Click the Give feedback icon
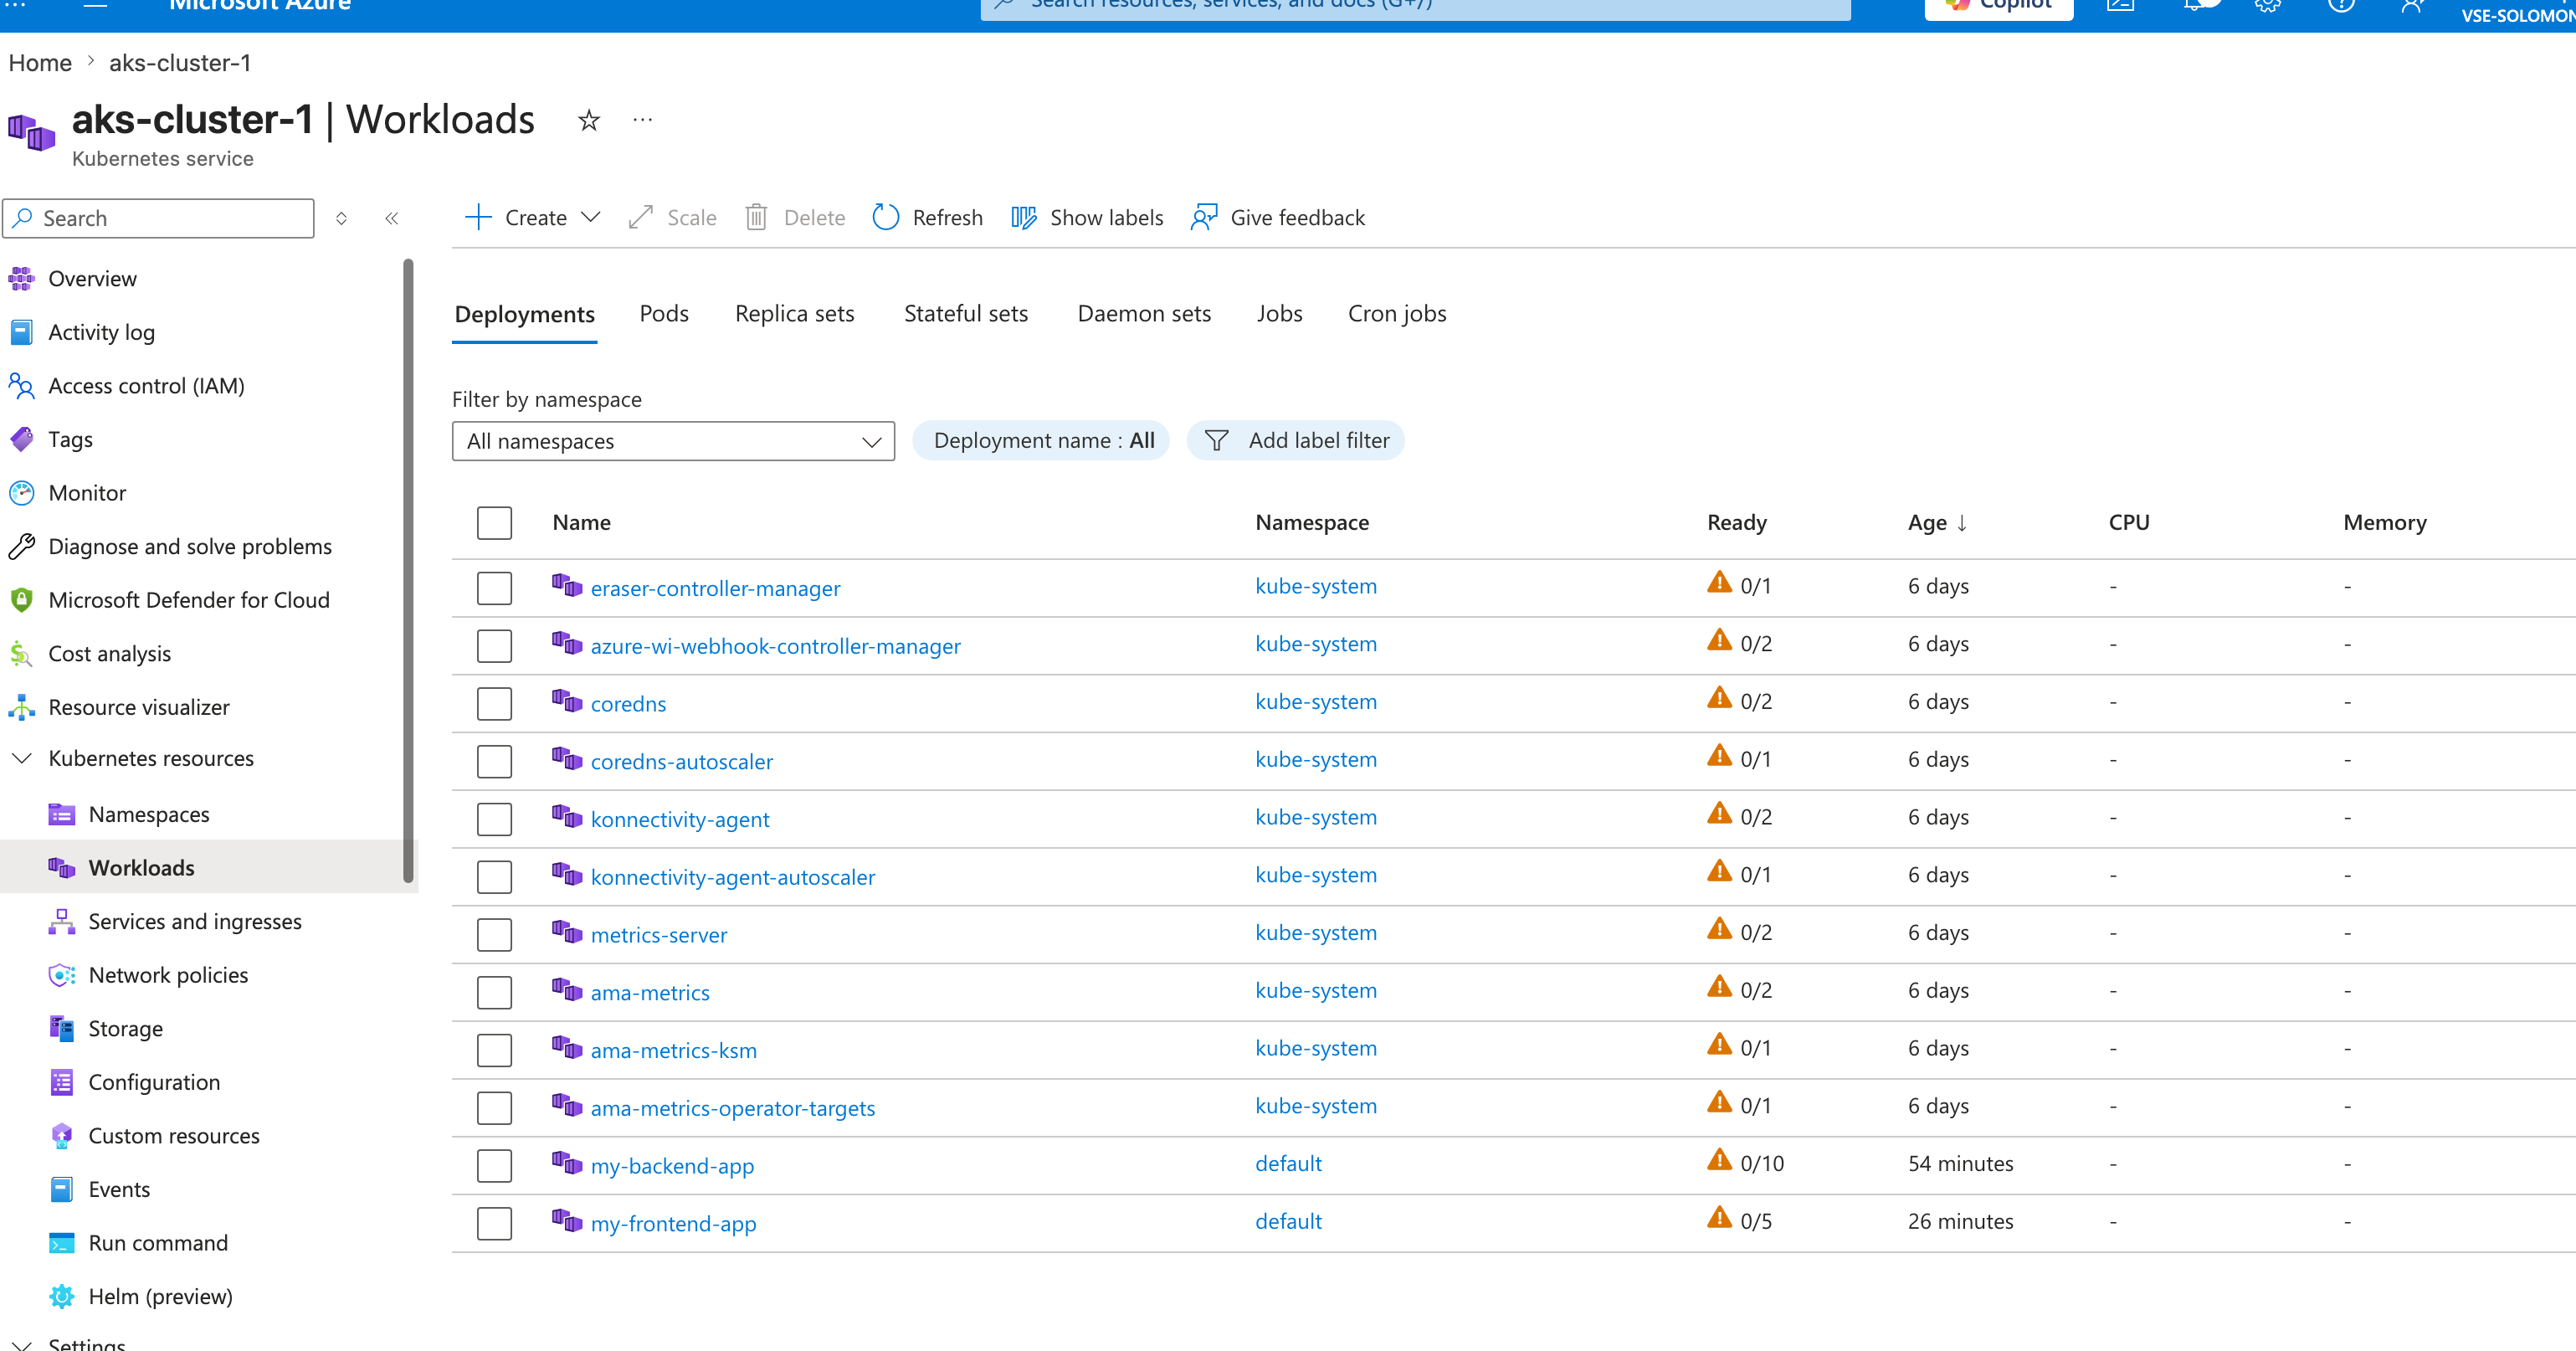 tap(1204, 218)
